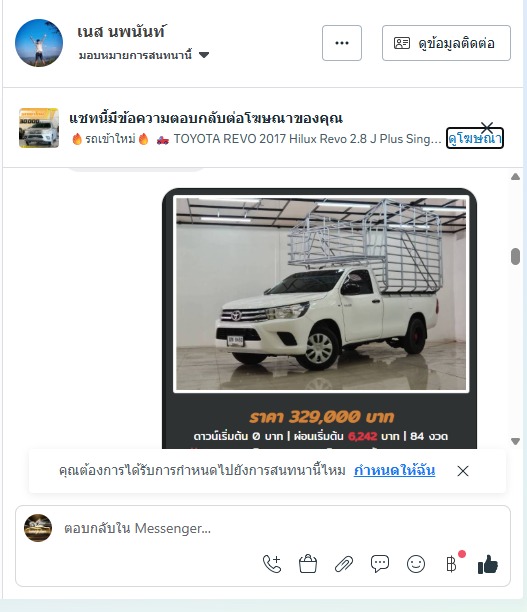Click the reply in Messenger text field
The image size is (527, 612).
pyautogui.click(x=273, y=528)
